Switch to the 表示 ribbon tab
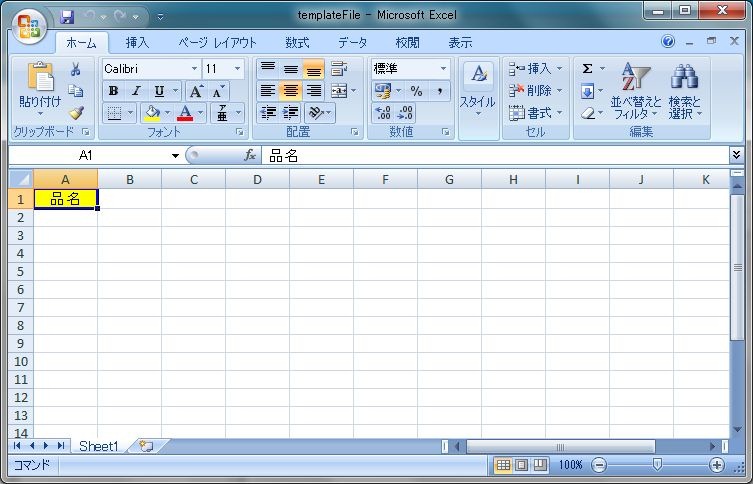The image size is (753, 484). click(x=460, y=43)
